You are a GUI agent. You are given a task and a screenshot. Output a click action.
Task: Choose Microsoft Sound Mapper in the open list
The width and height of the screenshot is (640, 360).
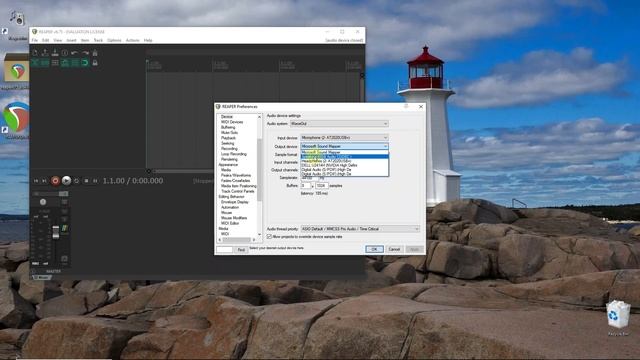click(344, 152)
